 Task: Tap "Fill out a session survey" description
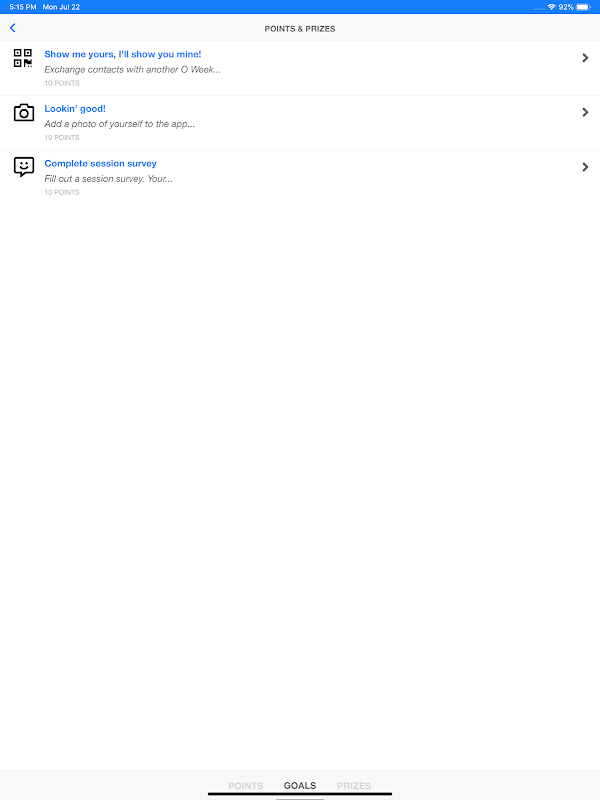point(108,179)
